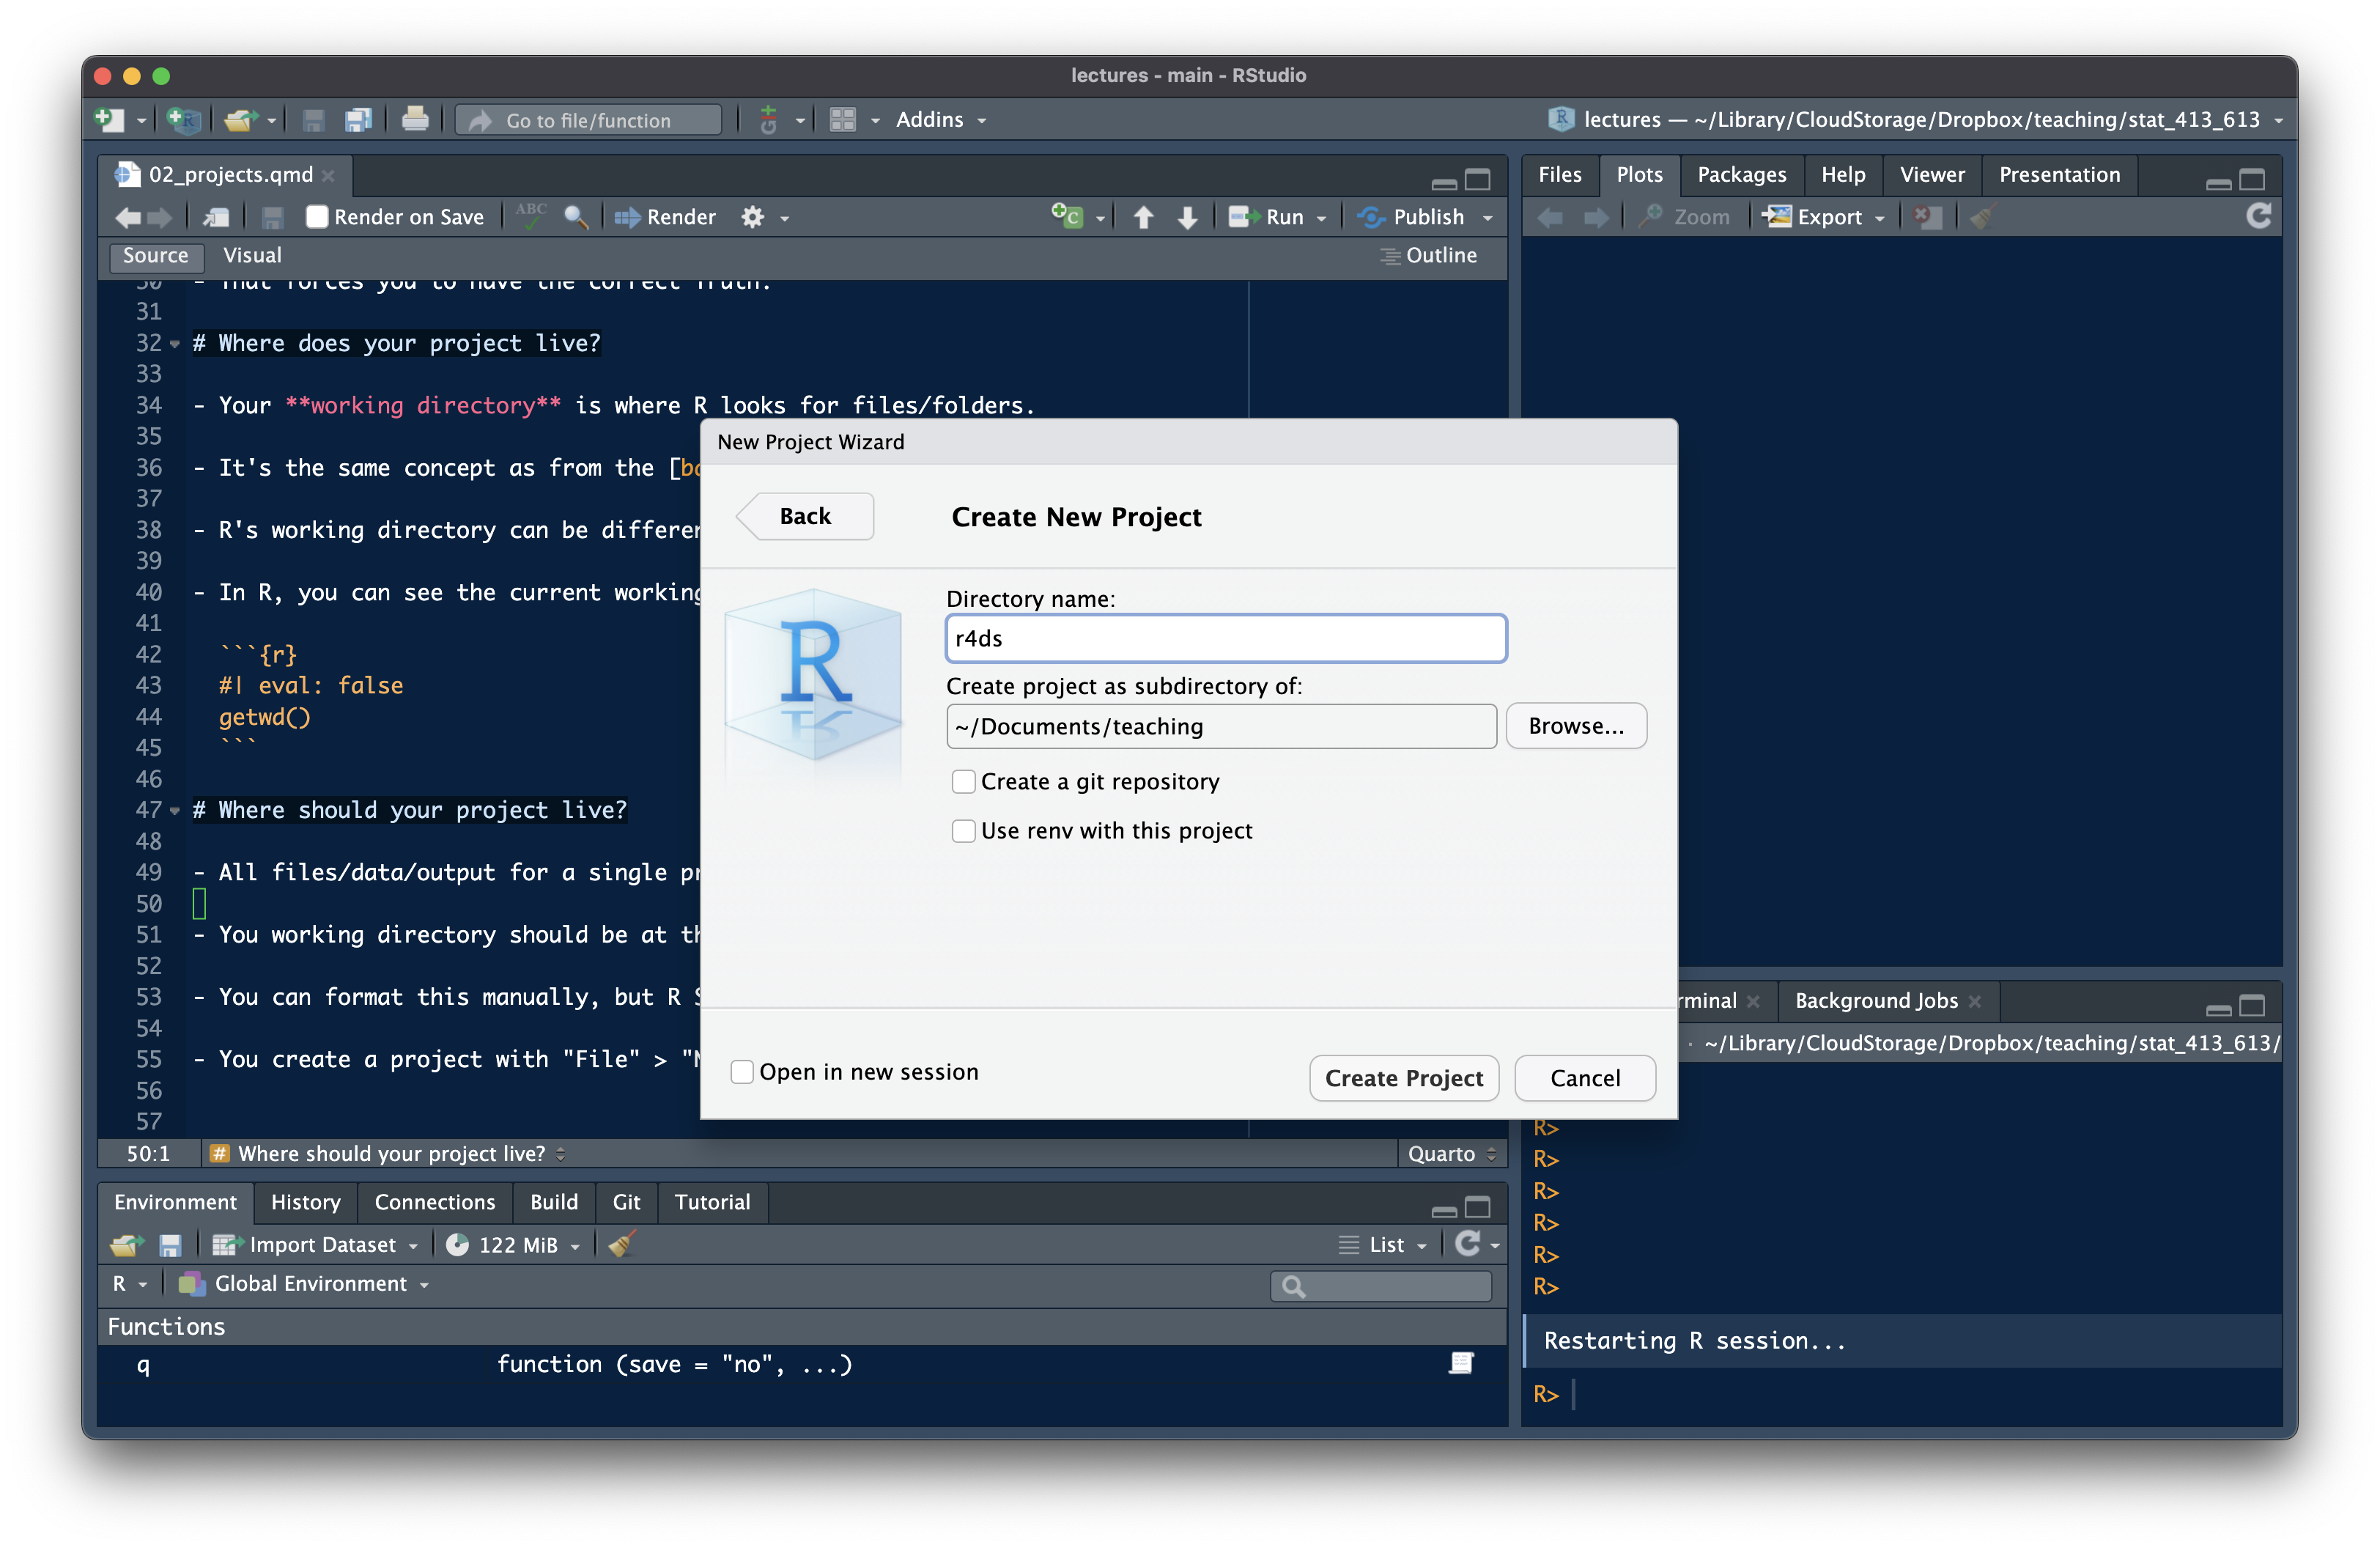Viewport: 2380px width, 1548px height.
Task: Click the Environment search field
Action: point(1381,1286)
